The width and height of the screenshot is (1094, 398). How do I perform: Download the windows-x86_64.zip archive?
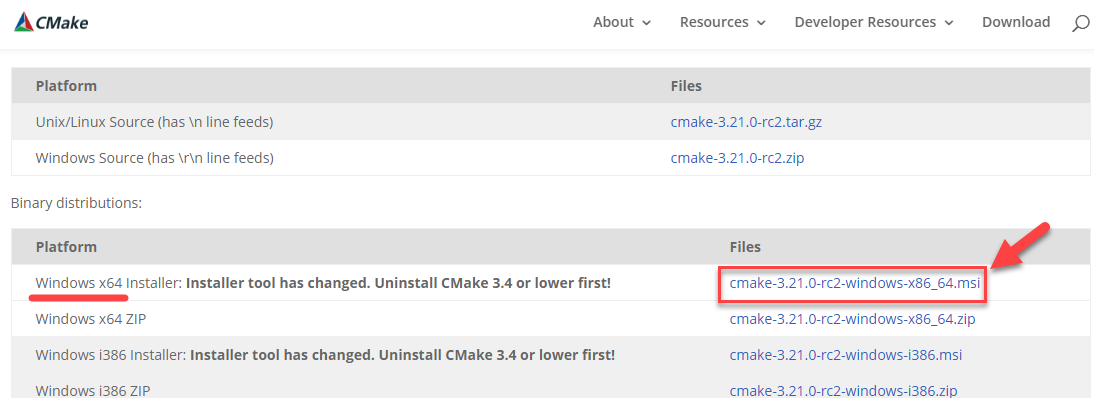point(852,320)
